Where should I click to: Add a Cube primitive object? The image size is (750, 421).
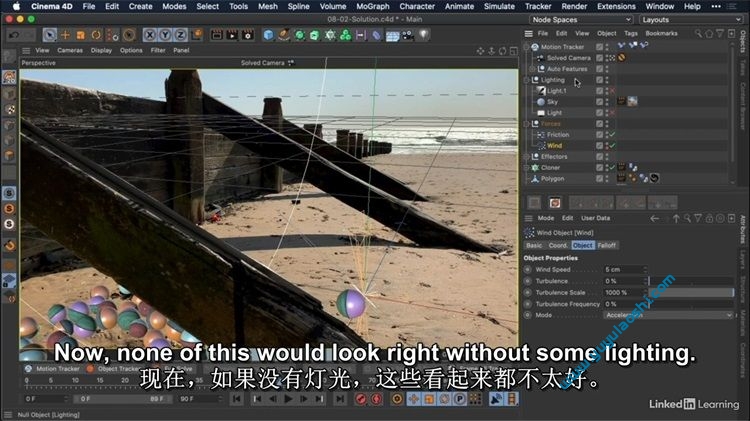pos(268,35)
